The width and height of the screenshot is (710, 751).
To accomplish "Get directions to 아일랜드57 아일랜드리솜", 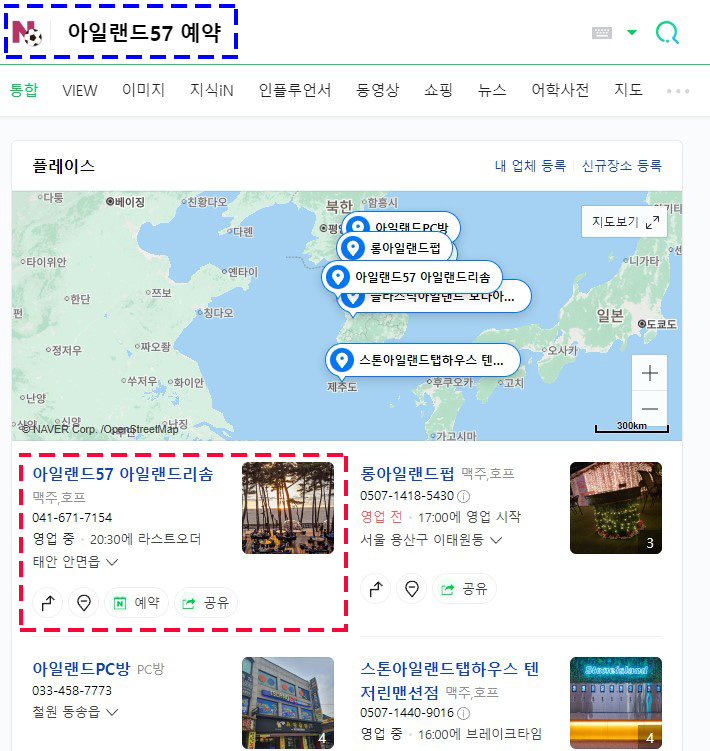I will pyautogui.click(x=47, y=603).
